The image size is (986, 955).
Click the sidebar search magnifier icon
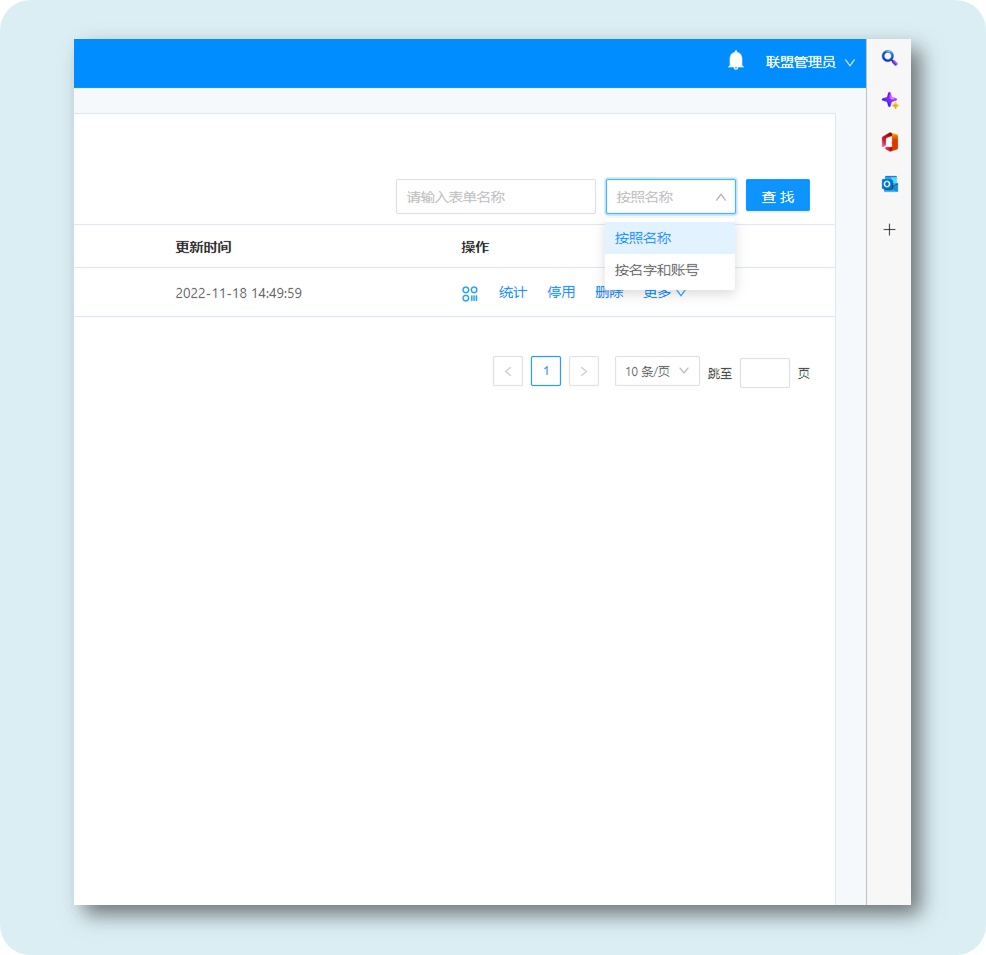click(889, 58)
